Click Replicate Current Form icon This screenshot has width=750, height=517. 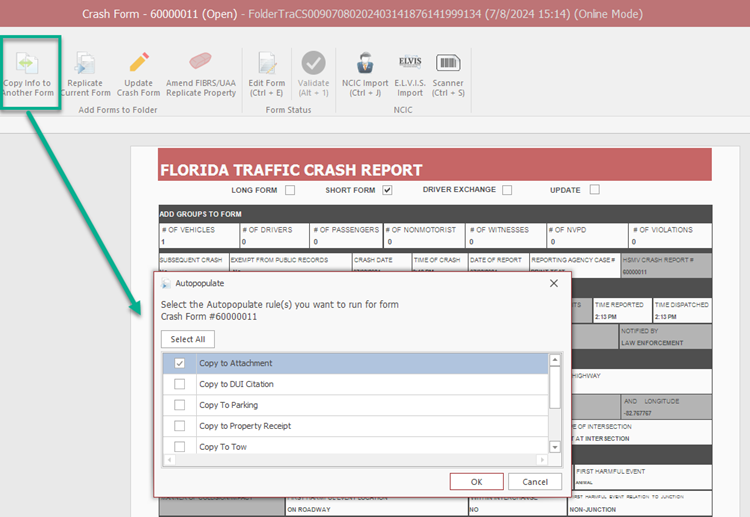[x=85, y=62]
